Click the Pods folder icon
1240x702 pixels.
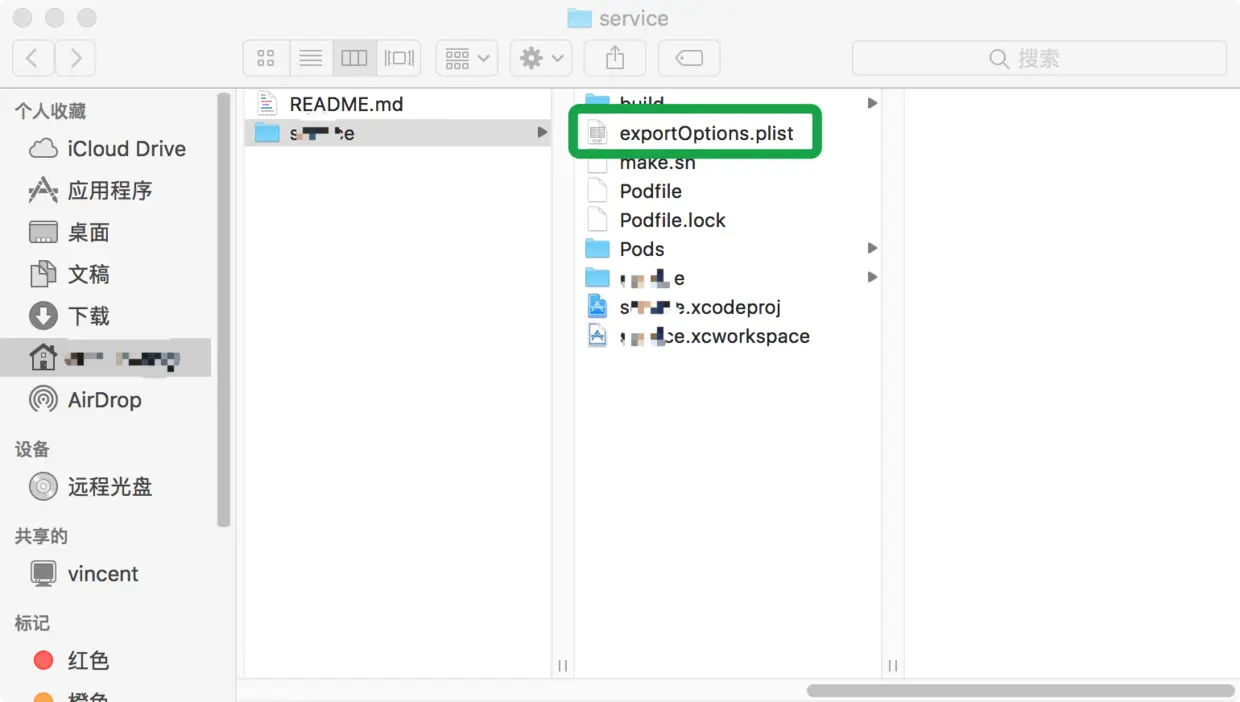[597, 248]
